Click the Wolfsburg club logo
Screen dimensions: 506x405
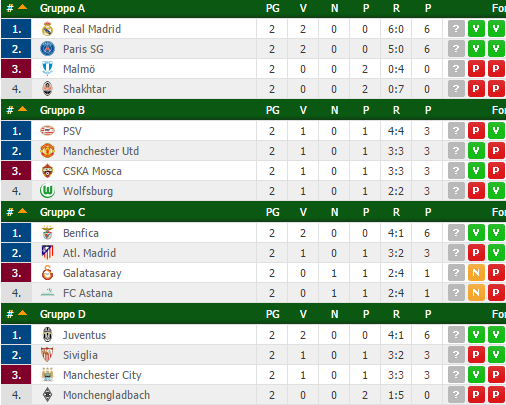(x=47, y=191)
